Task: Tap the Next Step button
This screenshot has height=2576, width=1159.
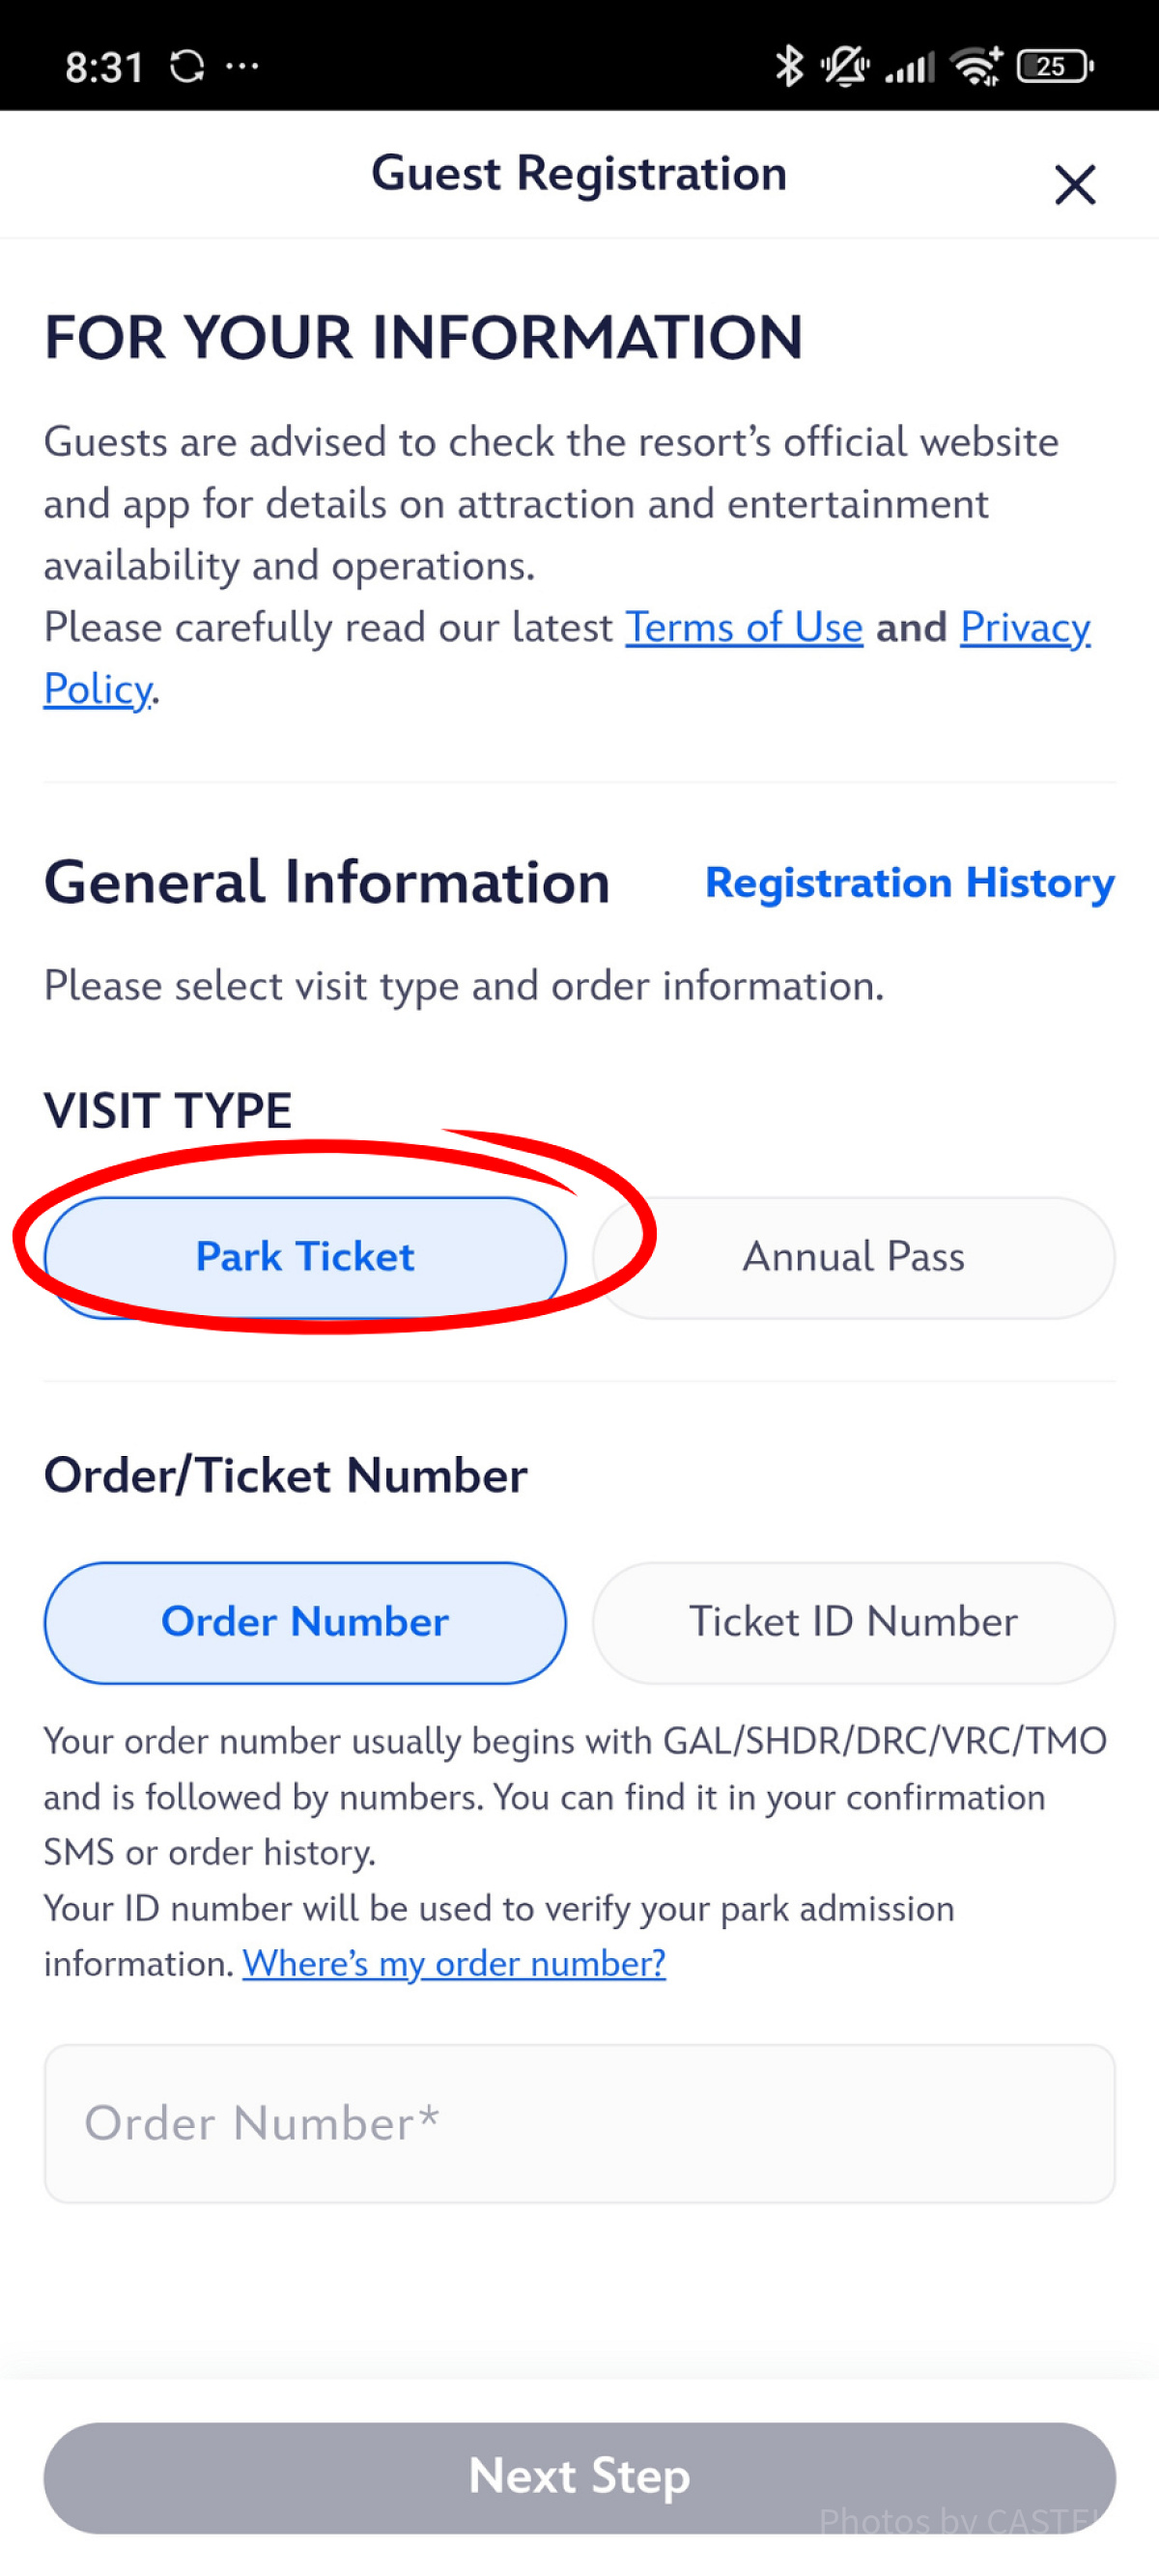Action: coord(579,2477)
